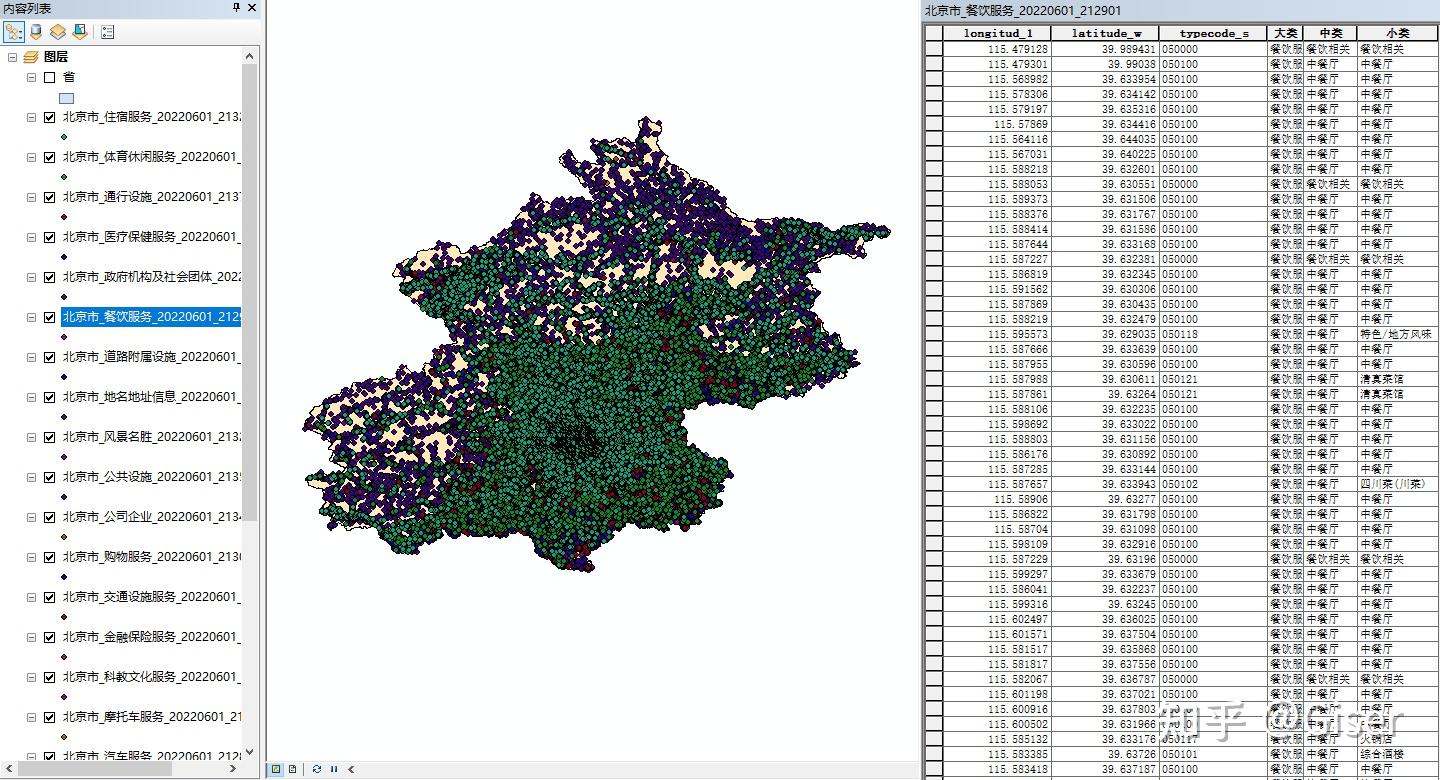Collapse the 科教文化服务 layer legend
Image resolution: width=1440 pixels, height=780 pixels.
(x=32, y=677)
